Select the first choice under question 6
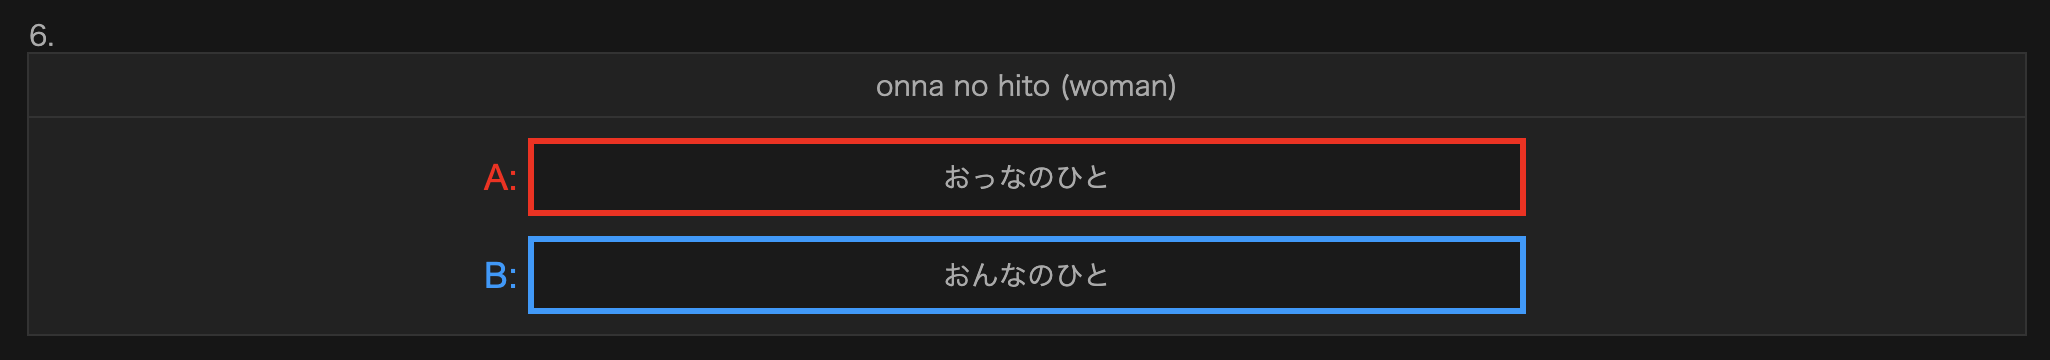 click(1026, 177)
